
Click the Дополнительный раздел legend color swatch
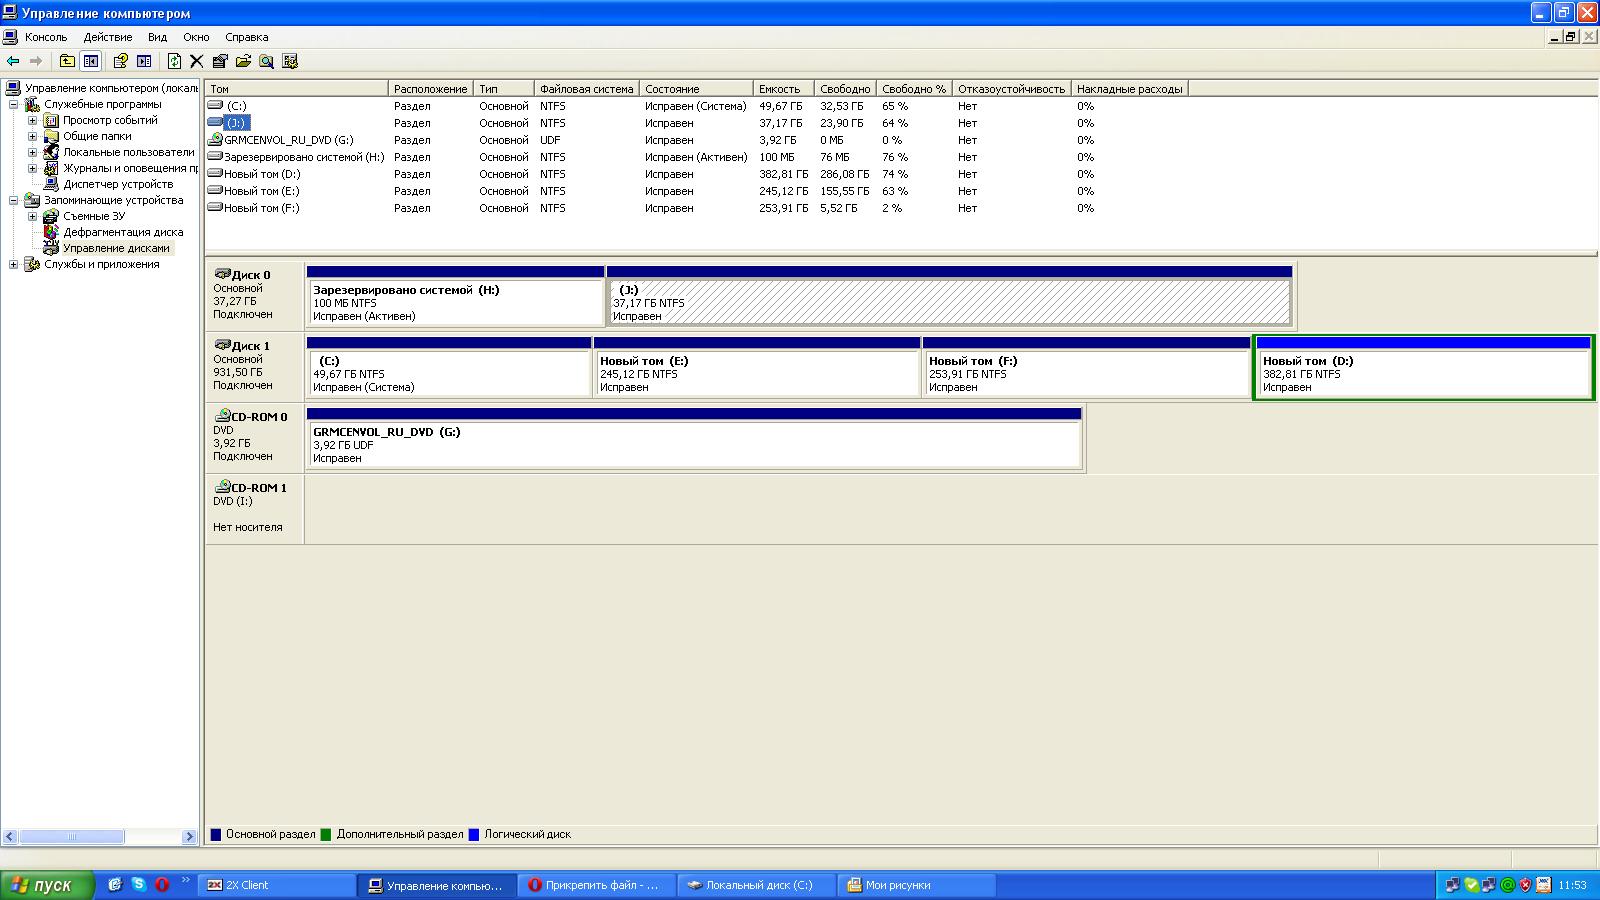pos(326,834)
